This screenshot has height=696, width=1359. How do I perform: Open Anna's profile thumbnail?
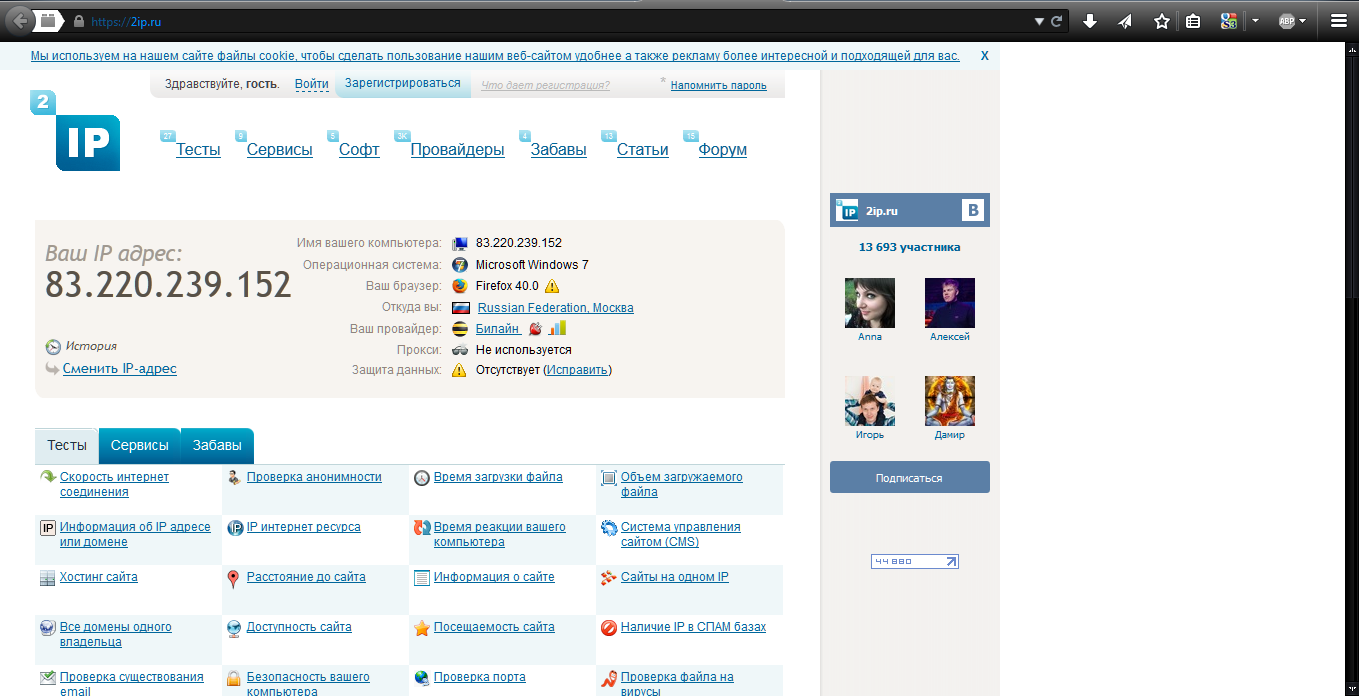(x=870, y=303)
